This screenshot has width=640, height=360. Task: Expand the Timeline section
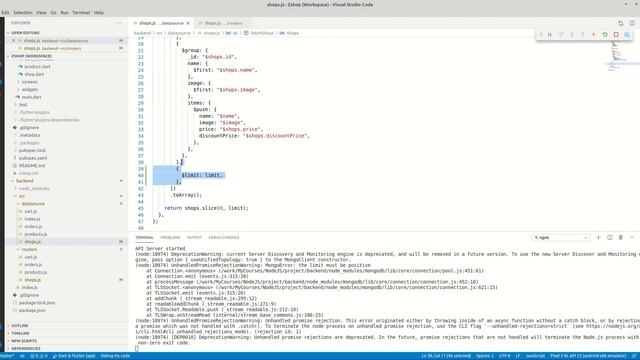(x=20, y=333)
